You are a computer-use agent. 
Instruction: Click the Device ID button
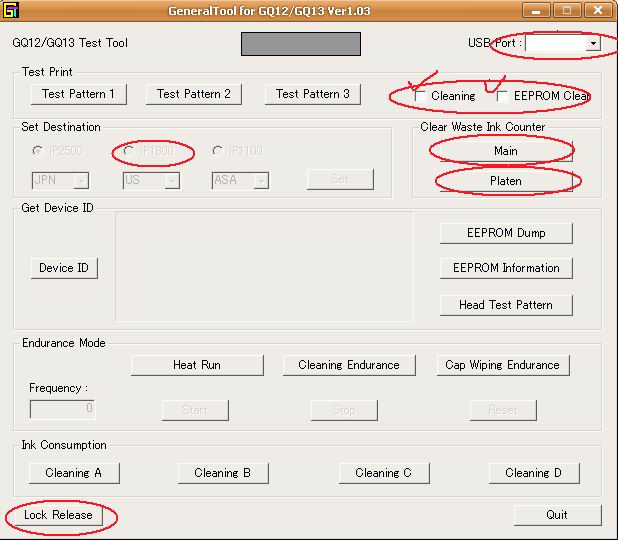tap(64, 268)
